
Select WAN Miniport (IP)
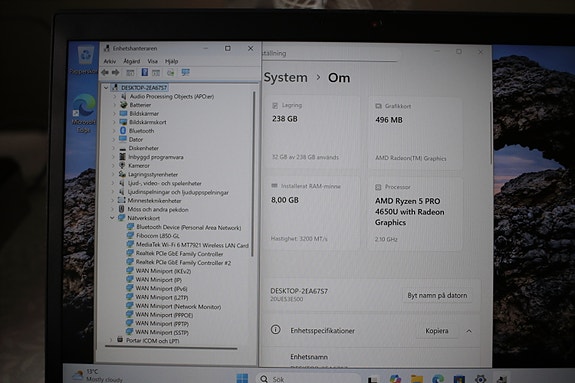pos(158,280)
